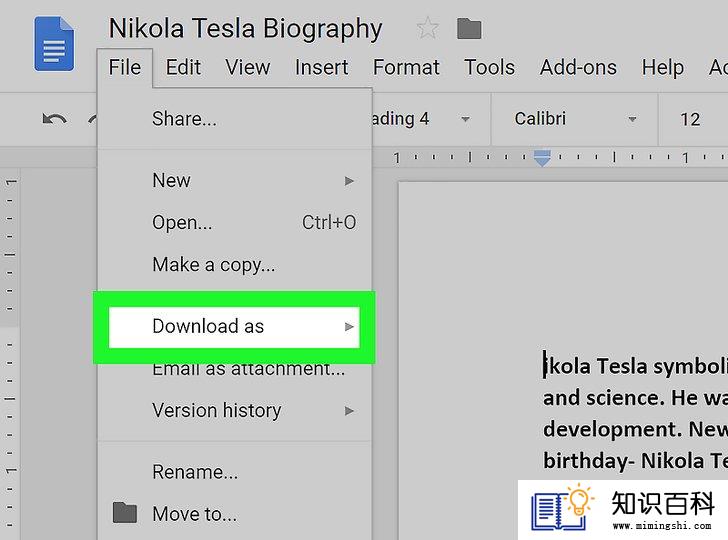Select Open... in the File menu
Screen dimensions: 728x540
[x=234, y=222]
